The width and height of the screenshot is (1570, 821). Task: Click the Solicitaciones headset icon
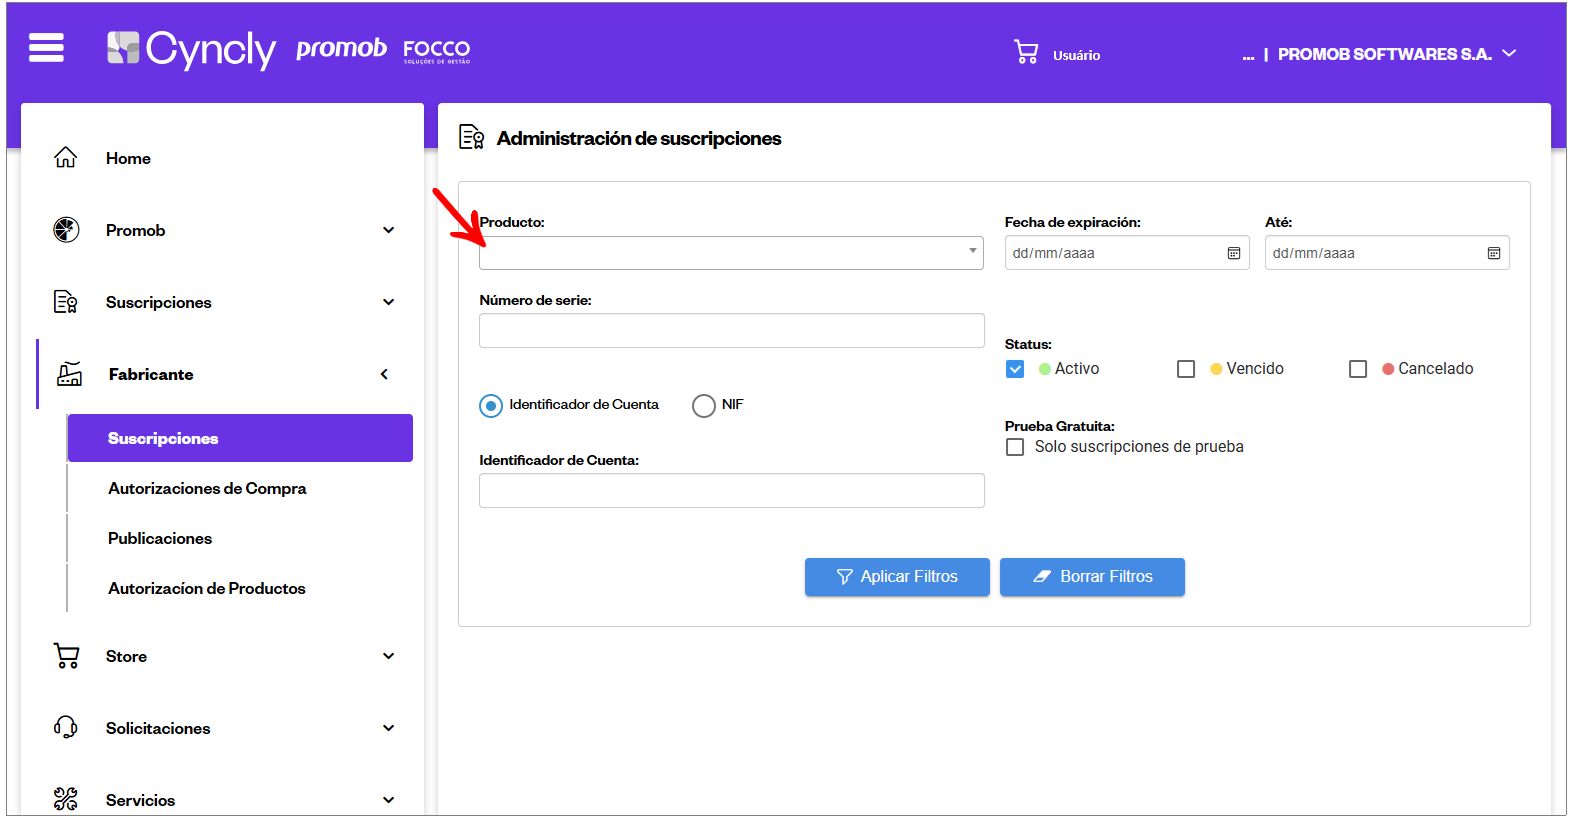66,728
